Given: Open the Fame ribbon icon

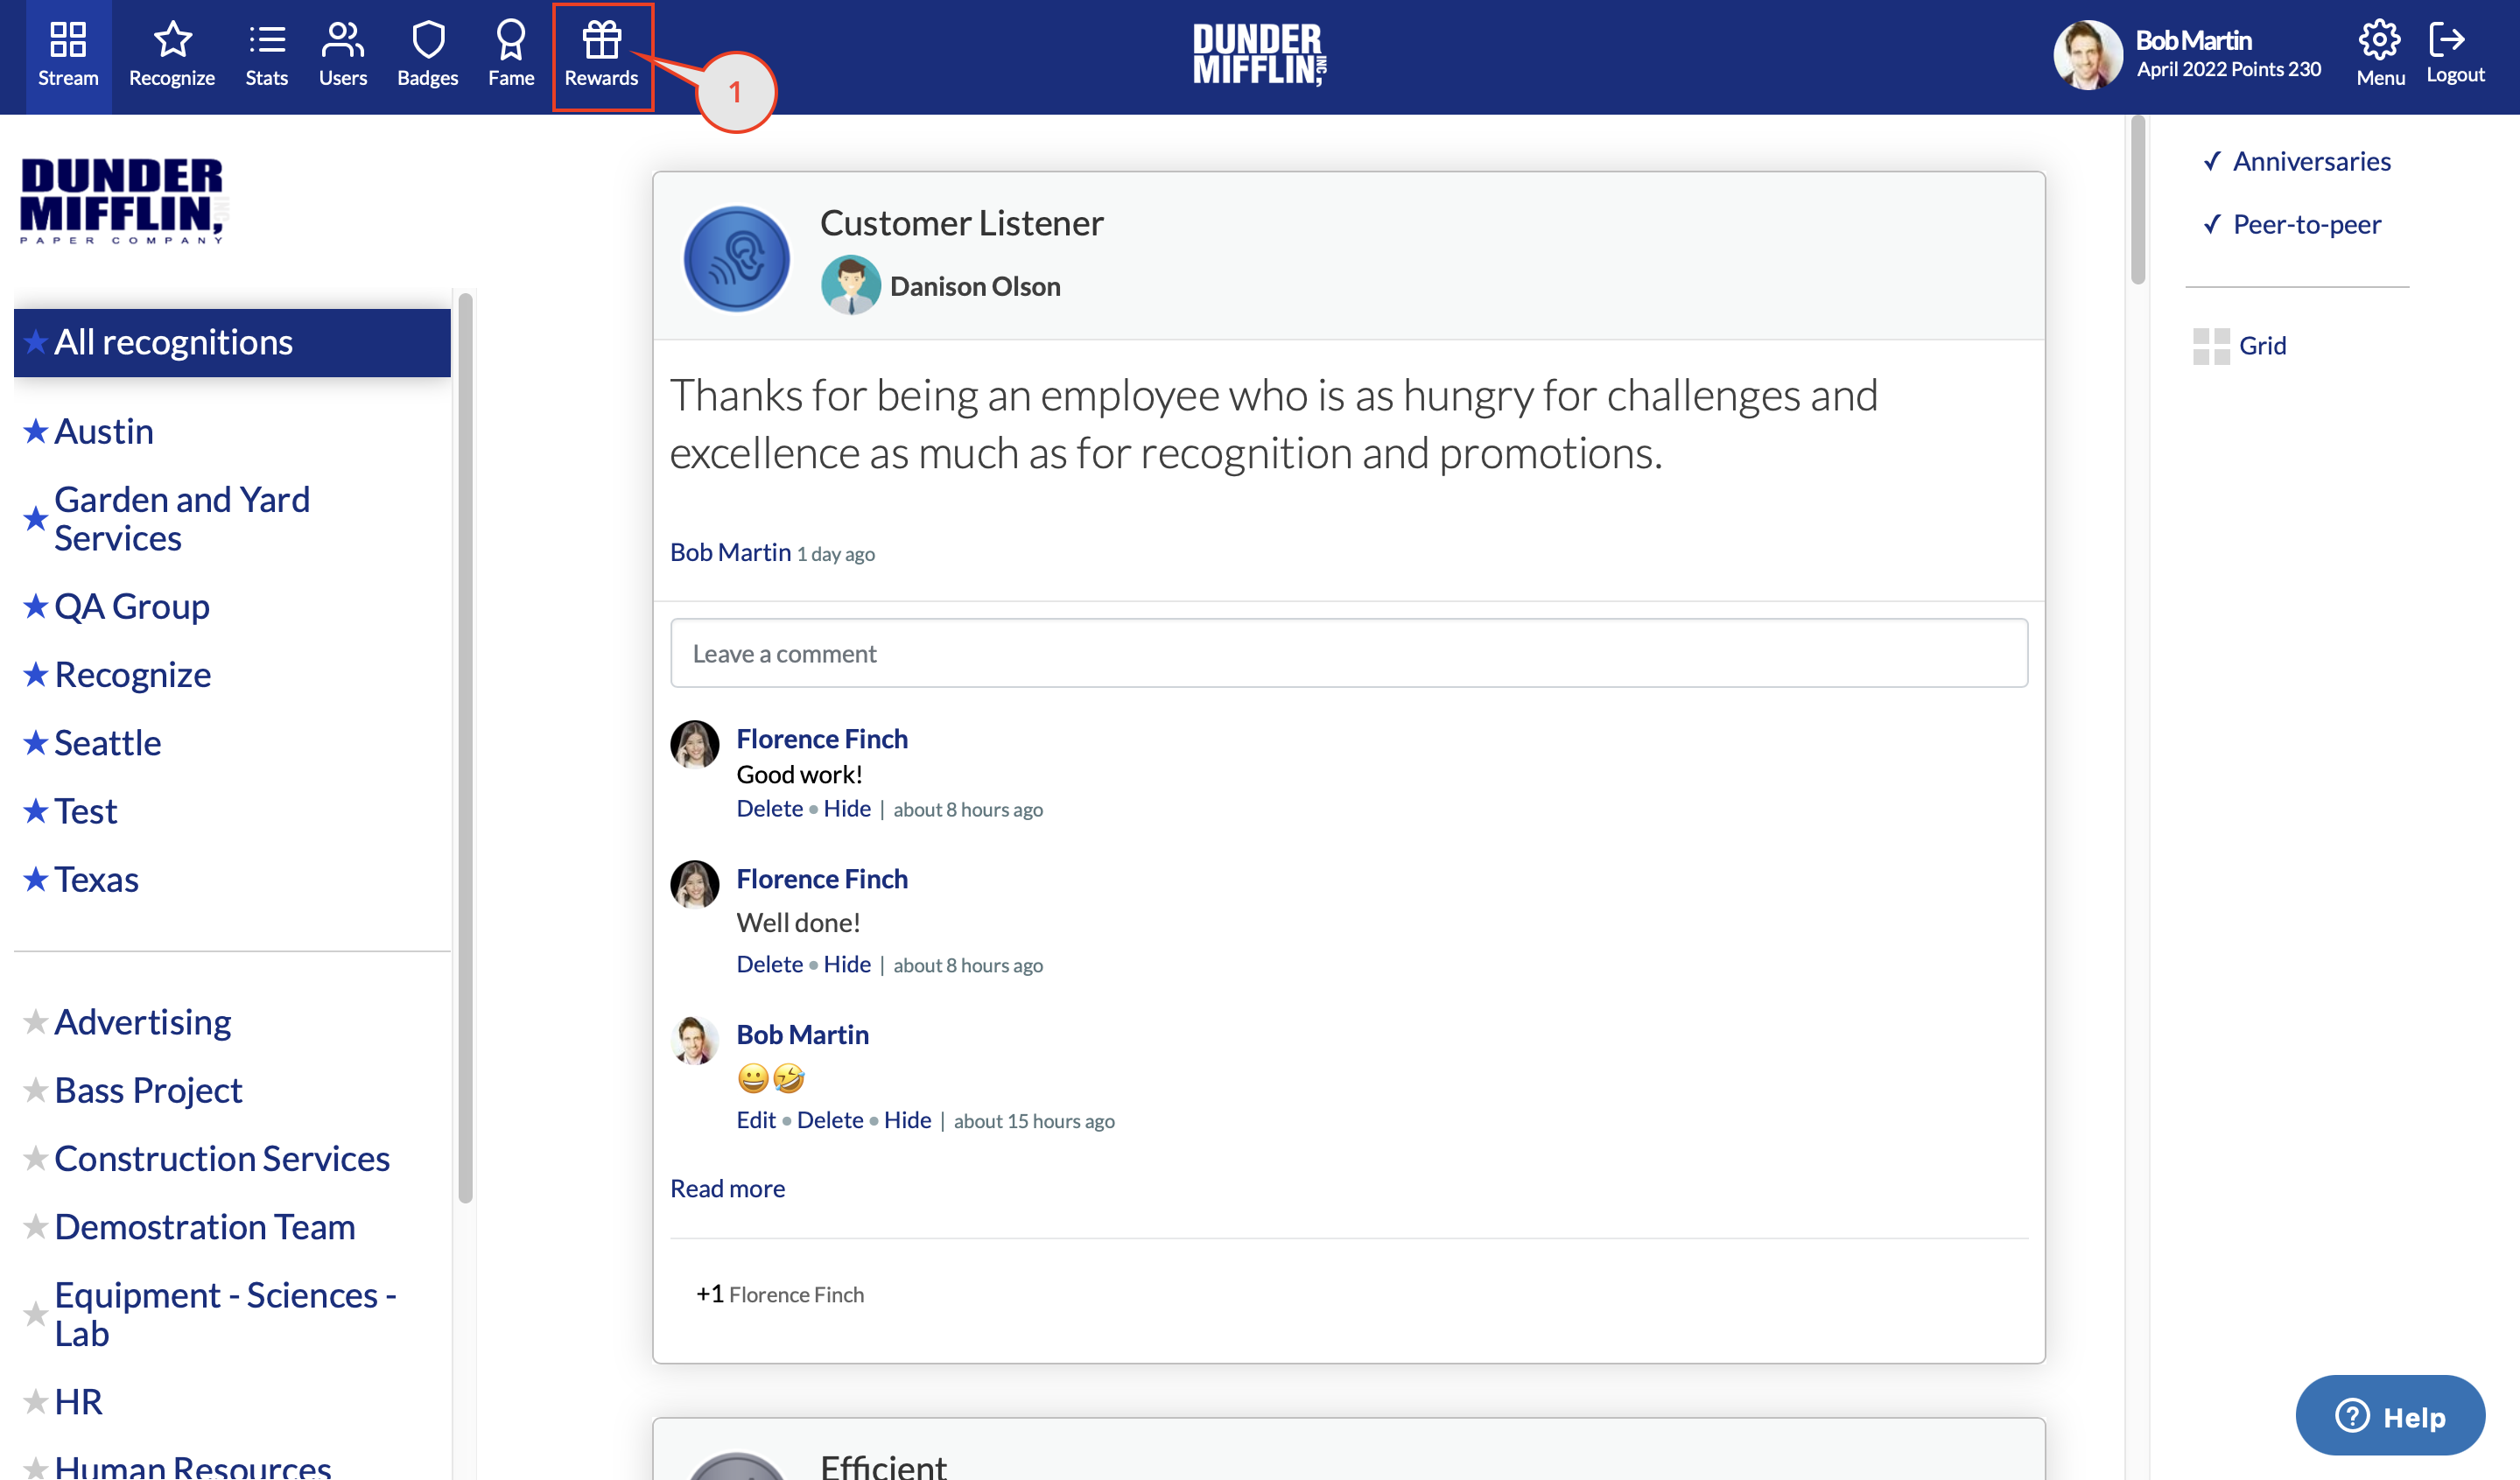Looking at the screenshot, I should 511,40.
